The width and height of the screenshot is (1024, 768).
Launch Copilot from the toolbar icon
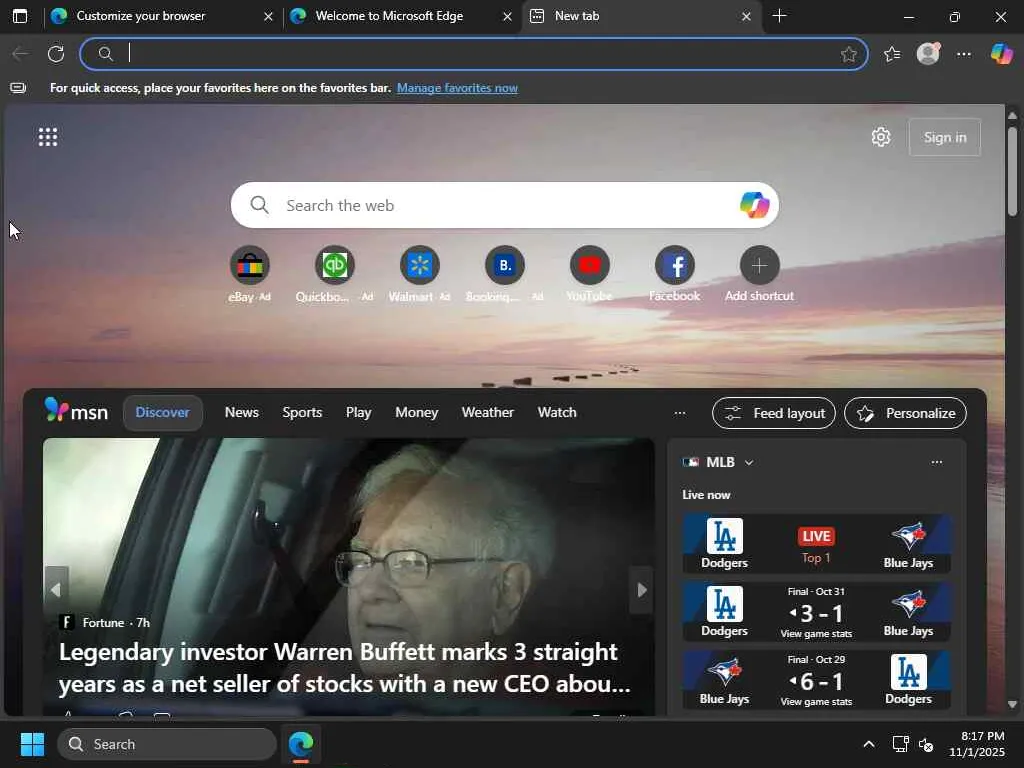[1001, 54]
